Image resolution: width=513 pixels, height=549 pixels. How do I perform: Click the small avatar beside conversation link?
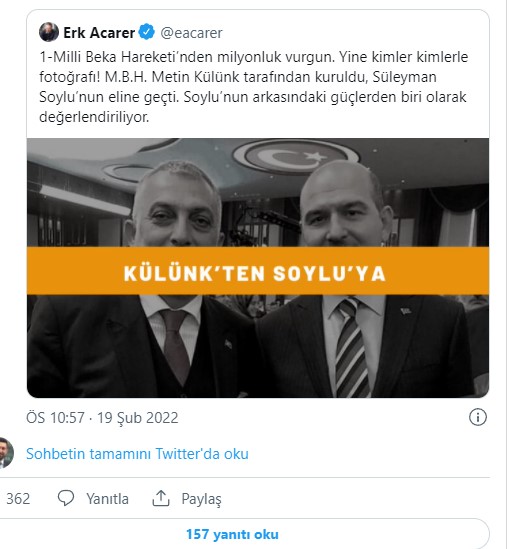point(6,453)
